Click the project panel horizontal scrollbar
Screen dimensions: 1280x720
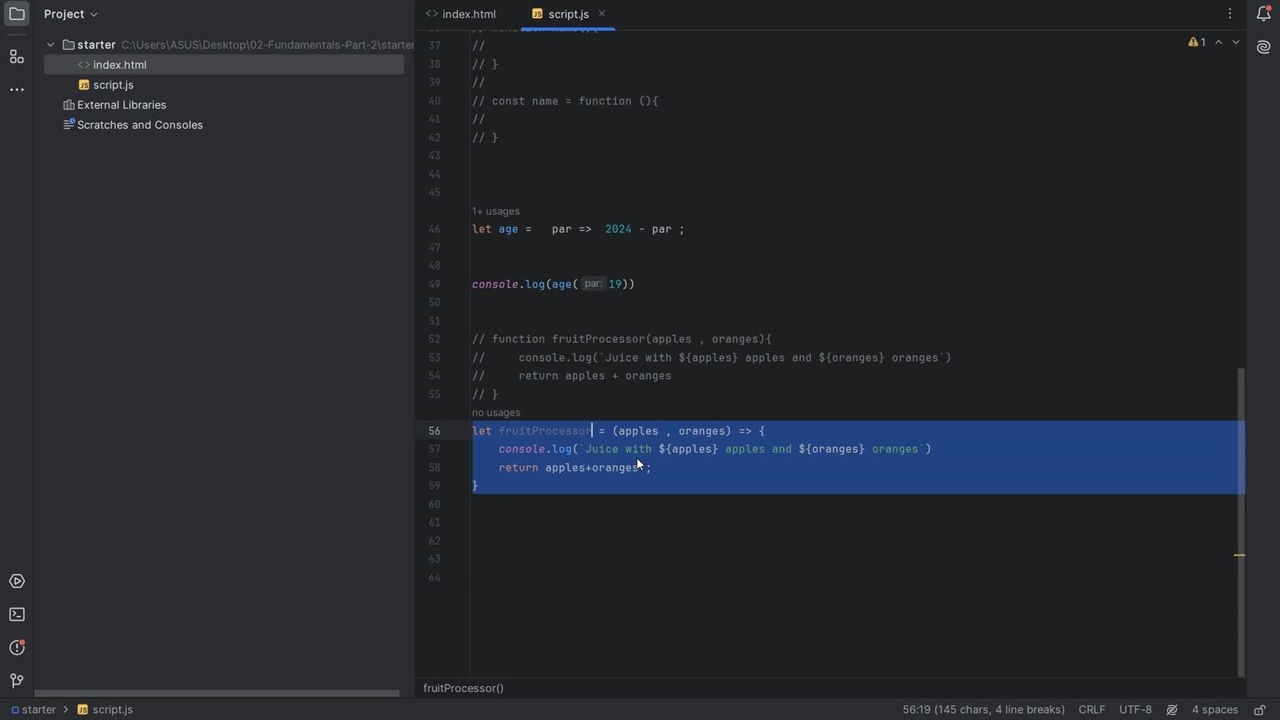click(217, 693)
